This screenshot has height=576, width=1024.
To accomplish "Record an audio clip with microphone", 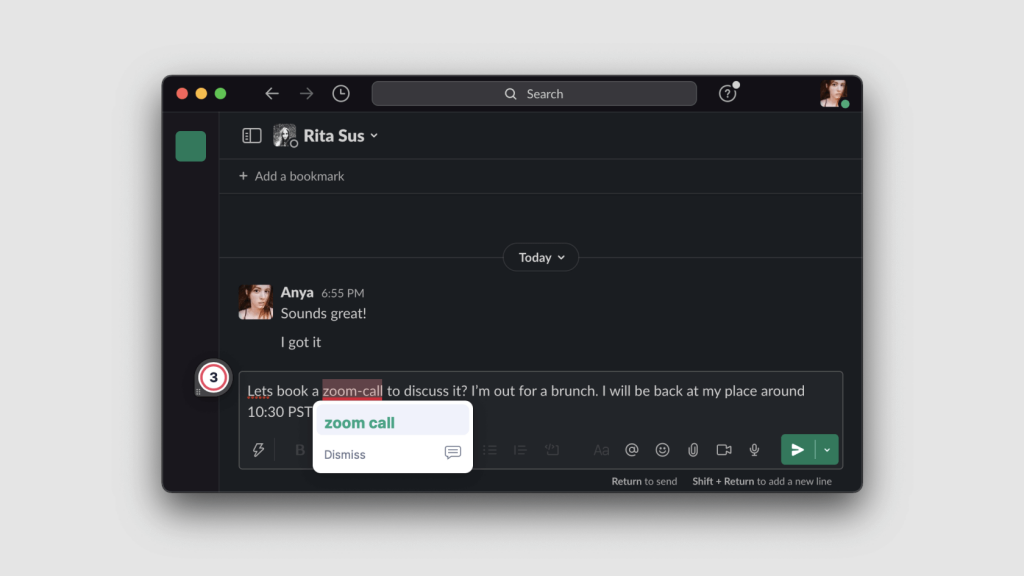I will (755, 450).
